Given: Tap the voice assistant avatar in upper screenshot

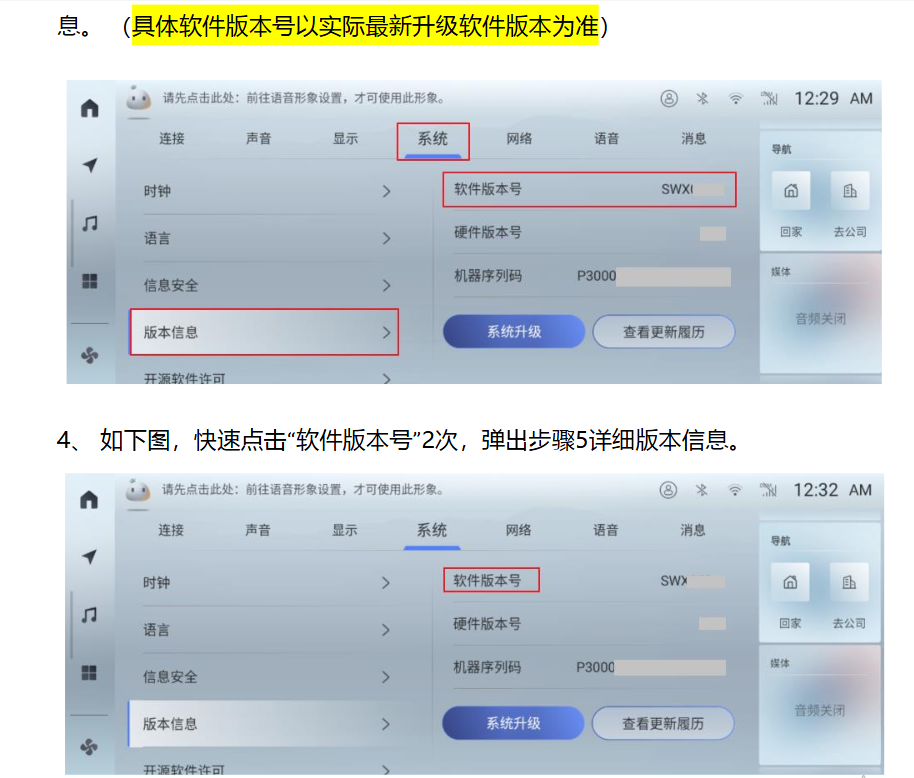Looking at the screenshot, I should pyautogui.click(x=139, y=98).
